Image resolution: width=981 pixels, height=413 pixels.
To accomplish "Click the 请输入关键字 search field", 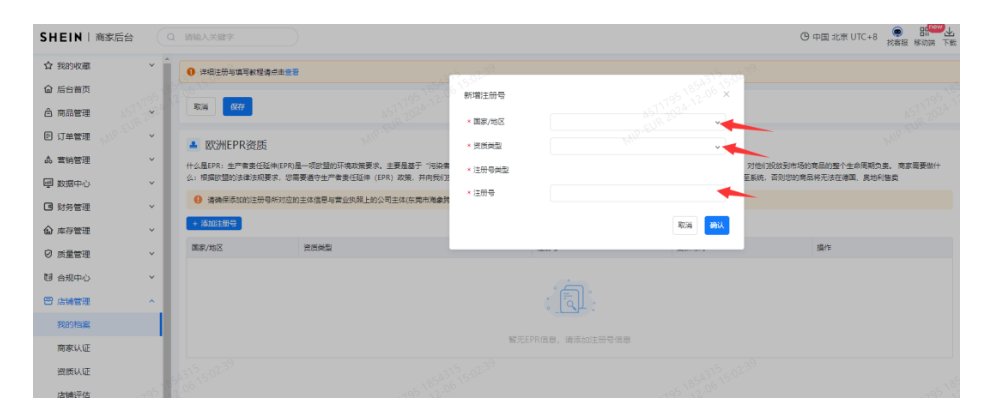I will click(x=227, y=37).
